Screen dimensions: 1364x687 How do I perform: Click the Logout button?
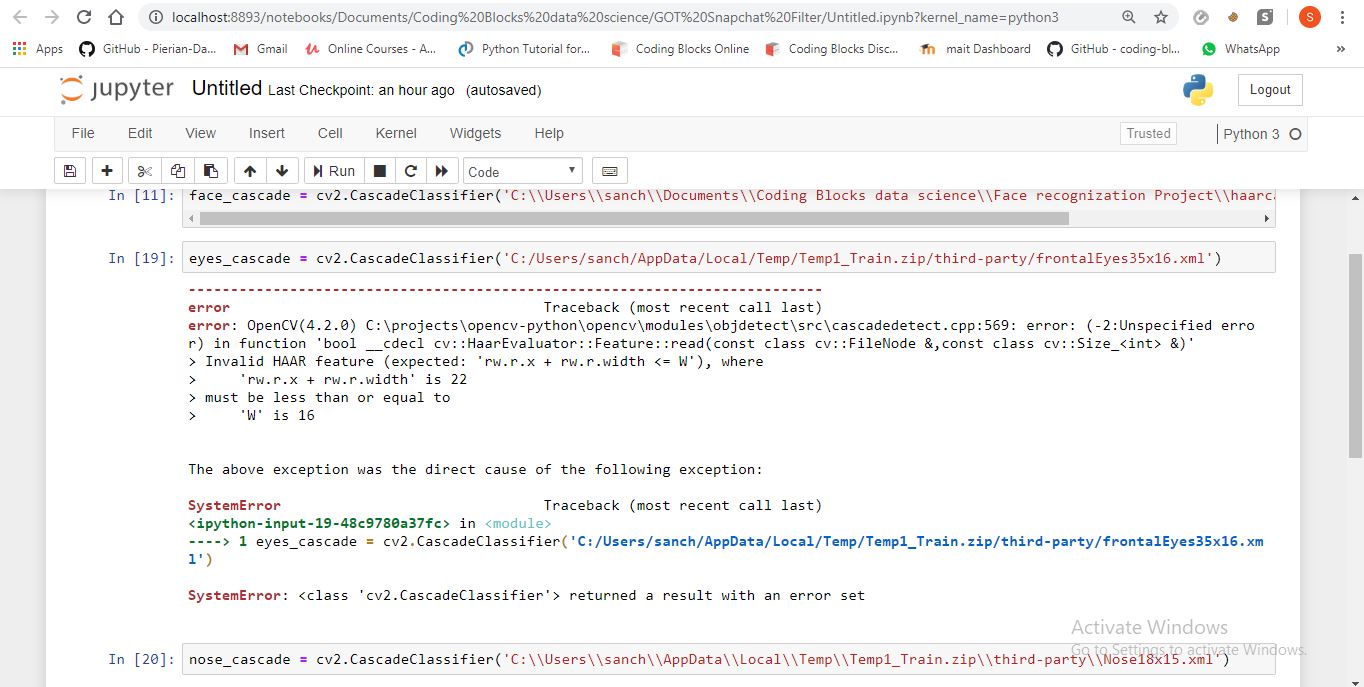1270,89
